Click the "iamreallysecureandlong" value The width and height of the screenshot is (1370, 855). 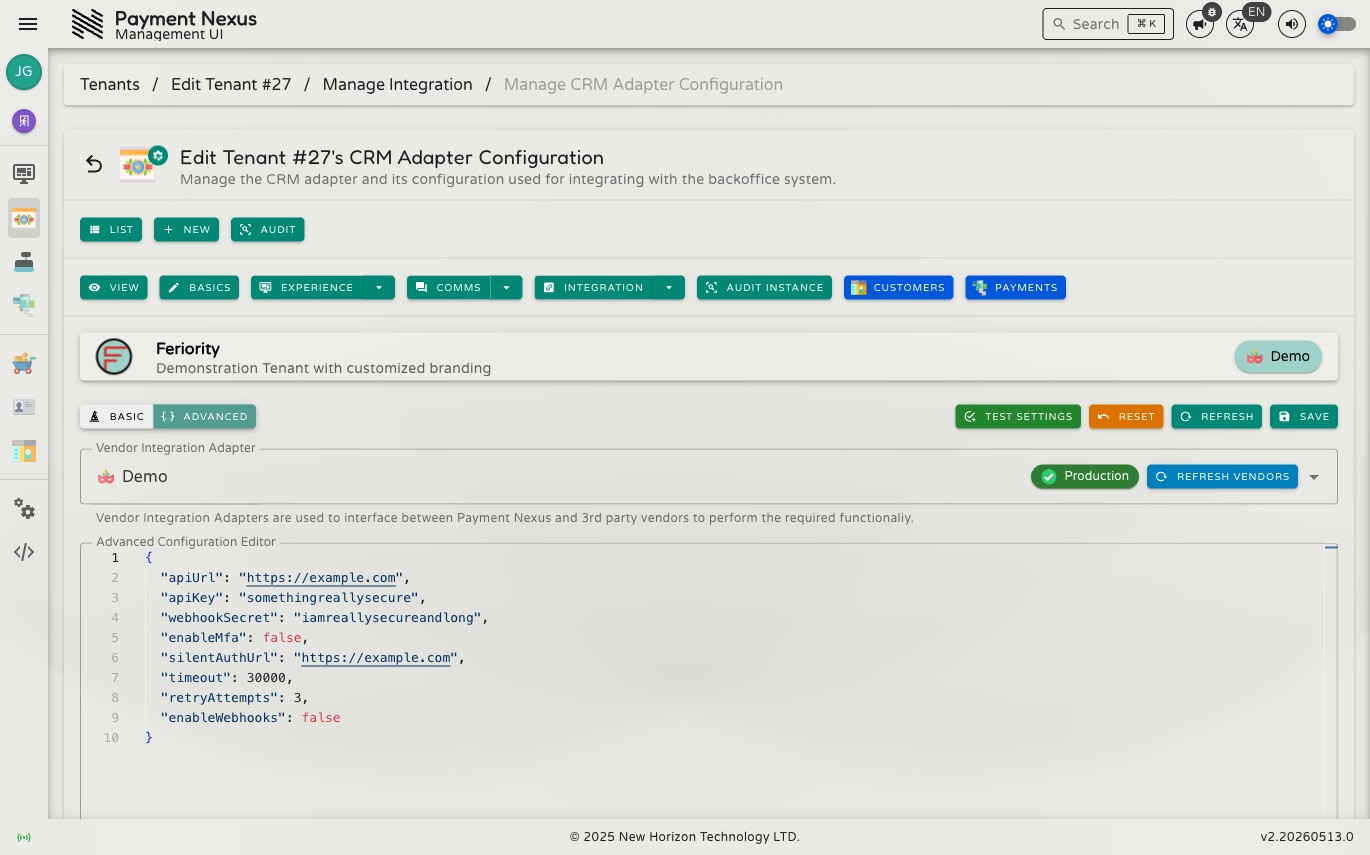pyautogui.click(x=387, y=618)
